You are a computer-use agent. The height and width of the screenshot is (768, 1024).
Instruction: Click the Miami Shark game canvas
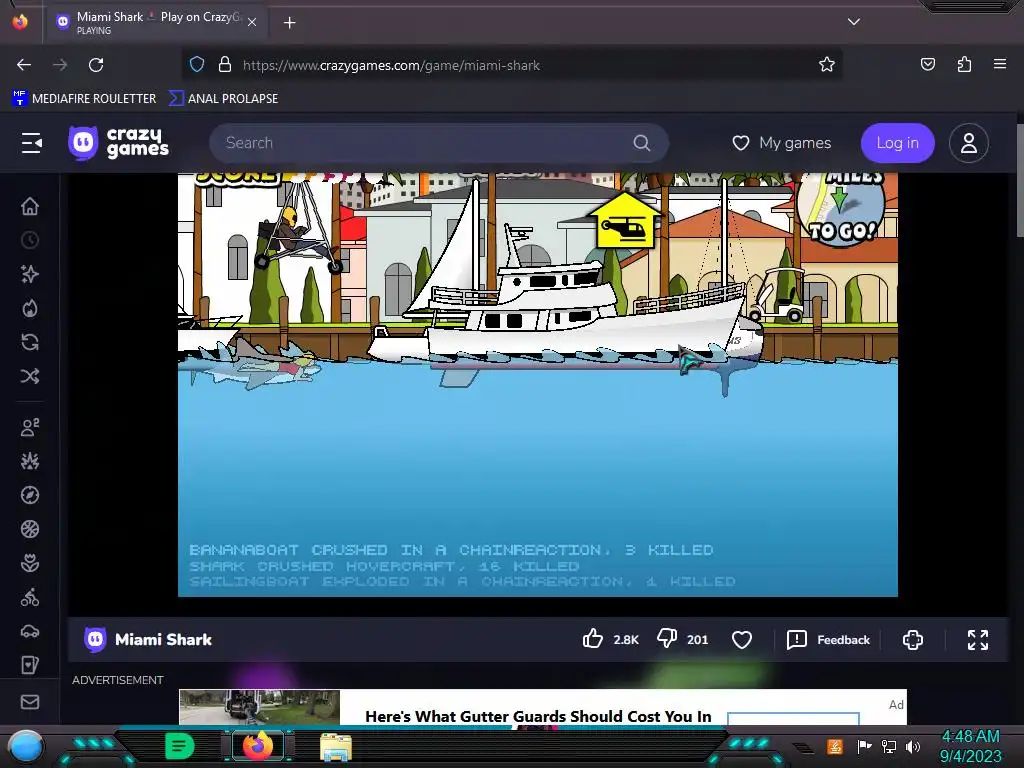(x=537, y=385)
